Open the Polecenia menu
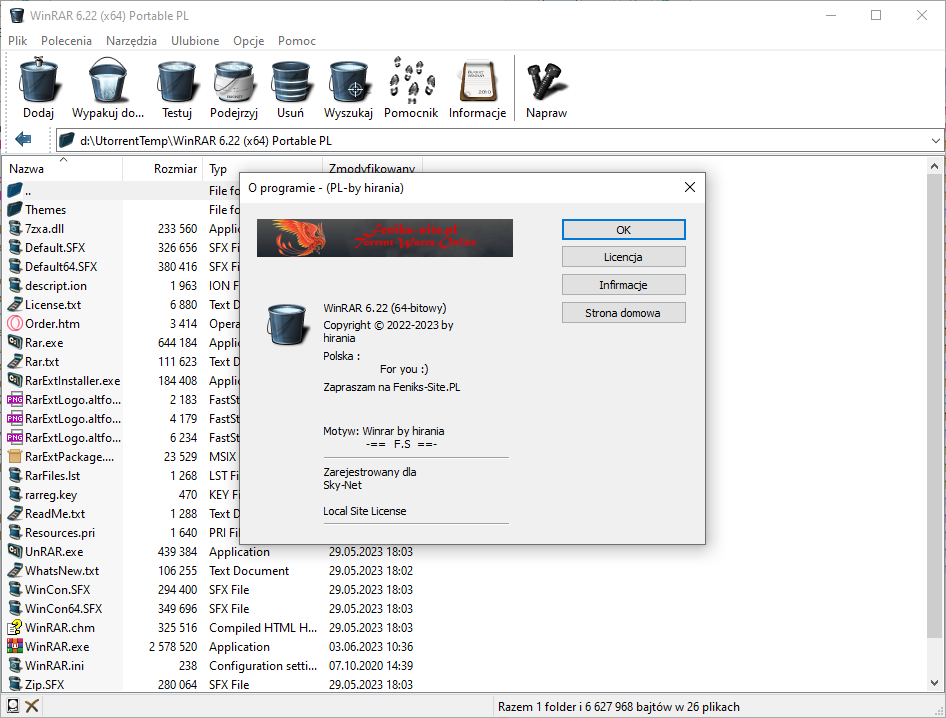Screen dimensions: 946x718 tap(66, 40)
